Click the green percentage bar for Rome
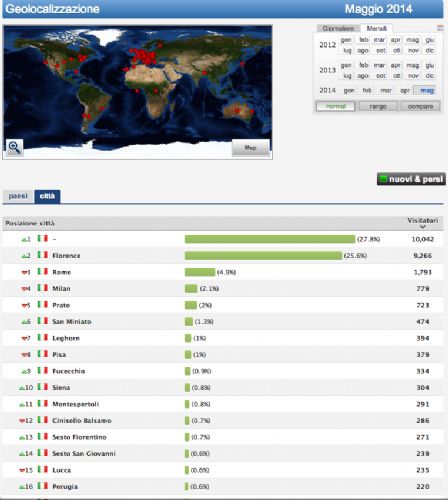Viewport: 448px width, 500px height. [200, 272]
